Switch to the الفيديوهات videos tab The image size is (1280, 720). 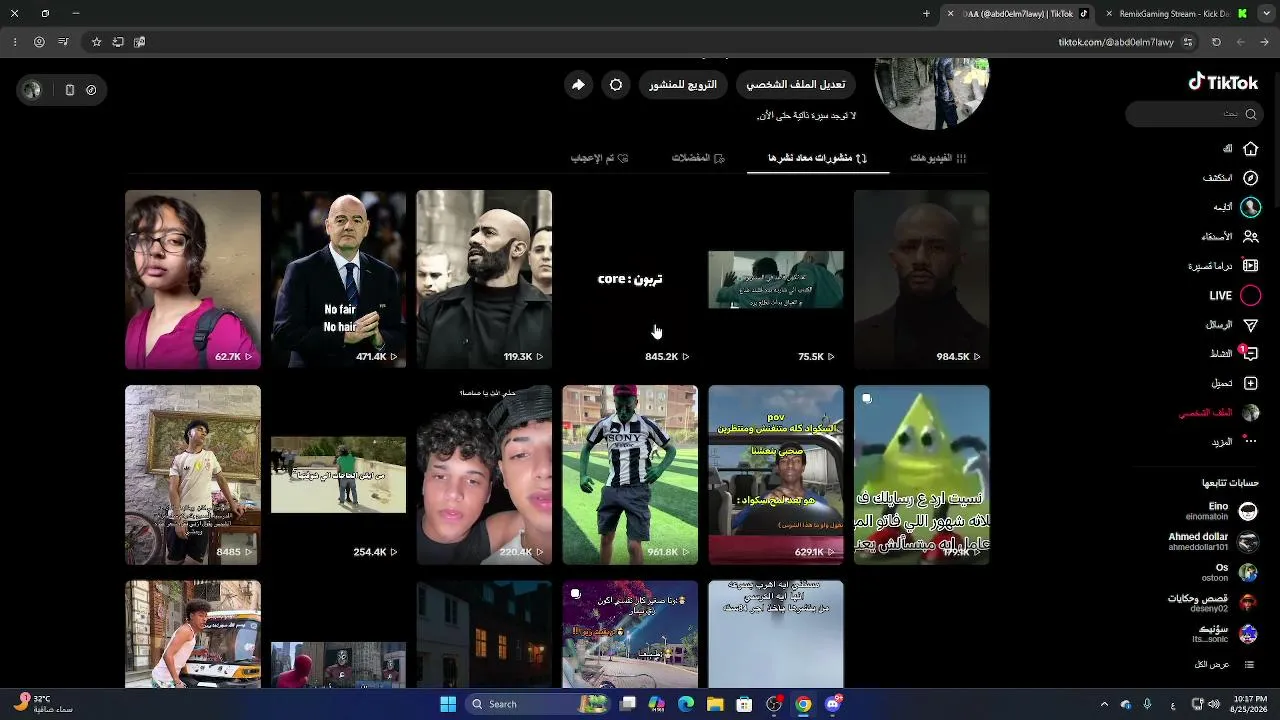938,158
